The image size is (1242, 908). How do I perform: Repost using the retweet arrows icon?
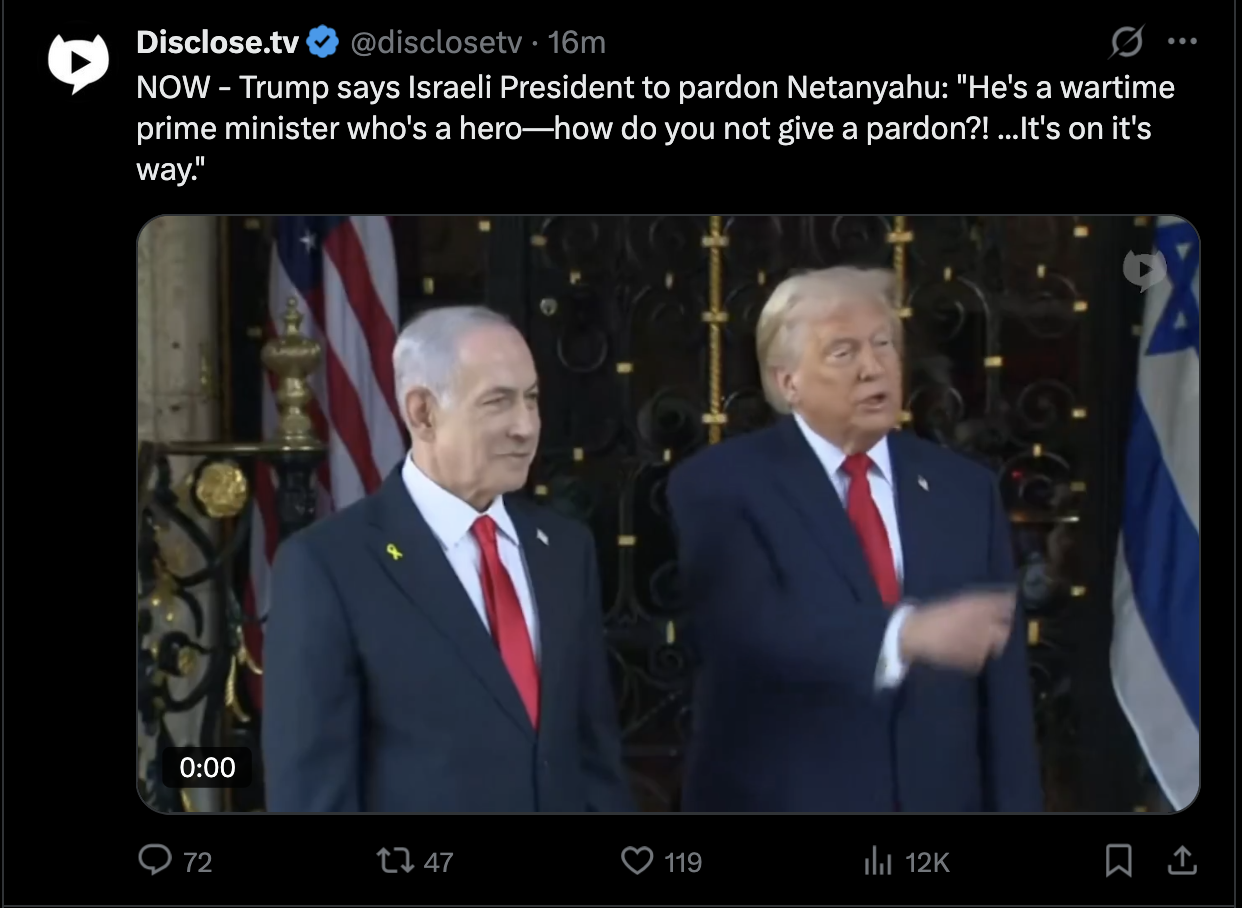tap(394, 860)
